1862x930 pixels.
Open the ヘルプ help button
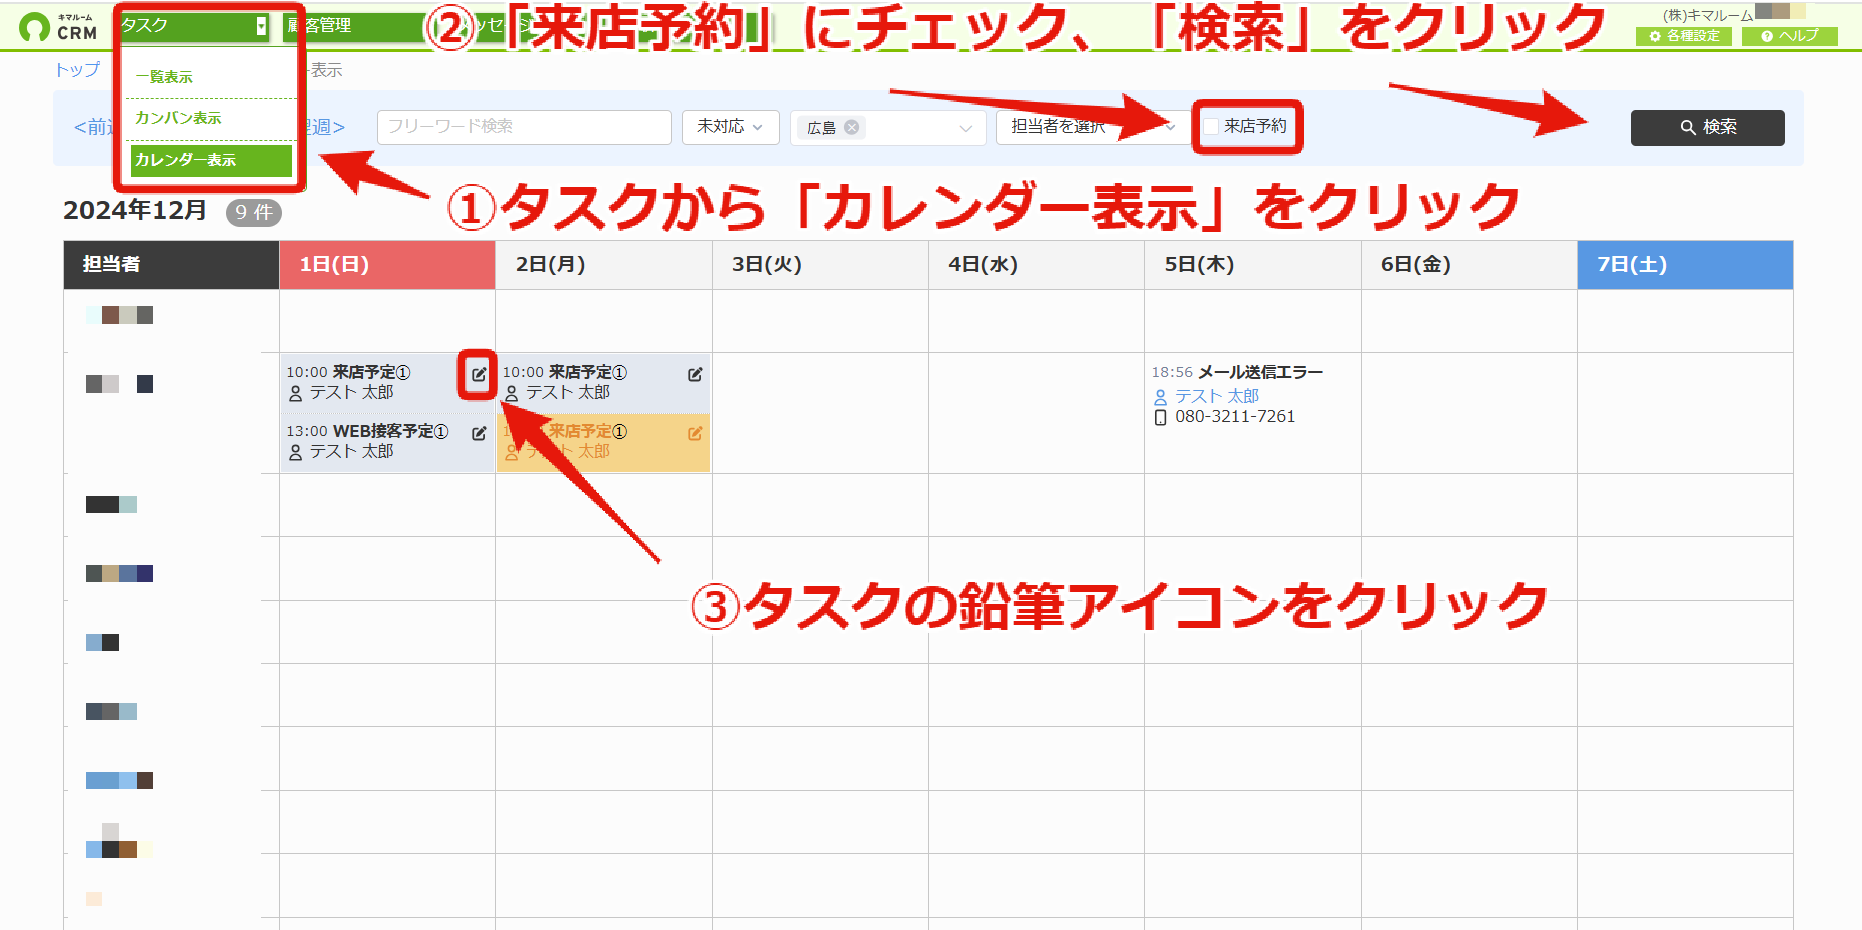click(x=1790, y=36)
